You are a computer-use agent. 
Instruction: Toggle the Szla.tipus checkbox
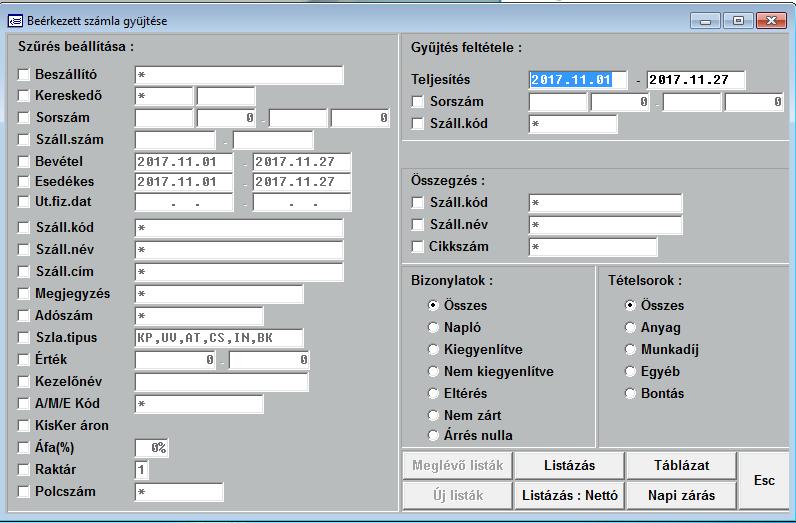24,337
